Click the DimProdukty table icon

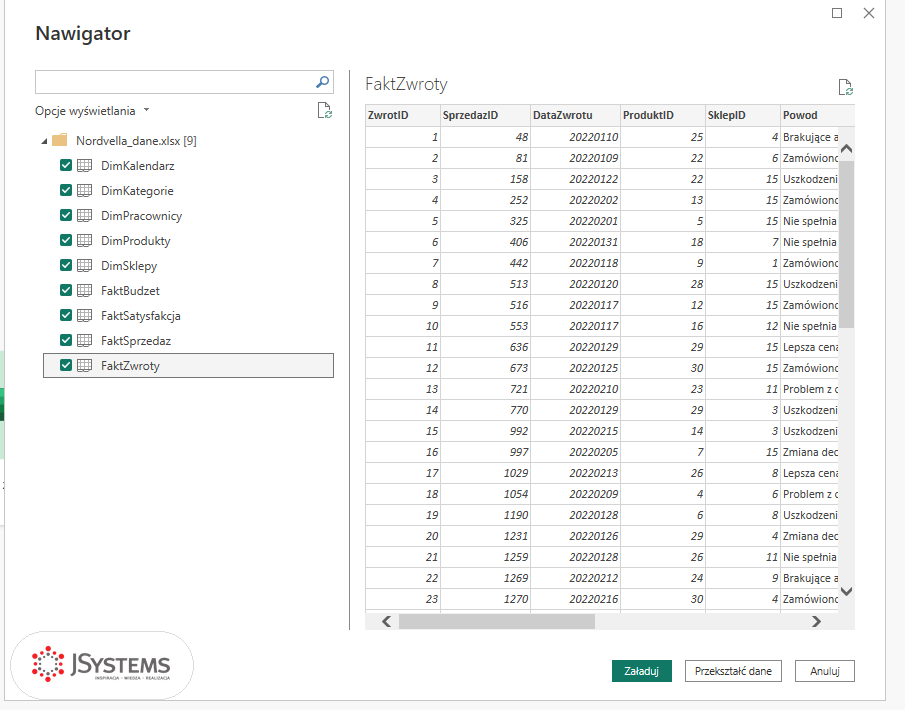[84, 240]
